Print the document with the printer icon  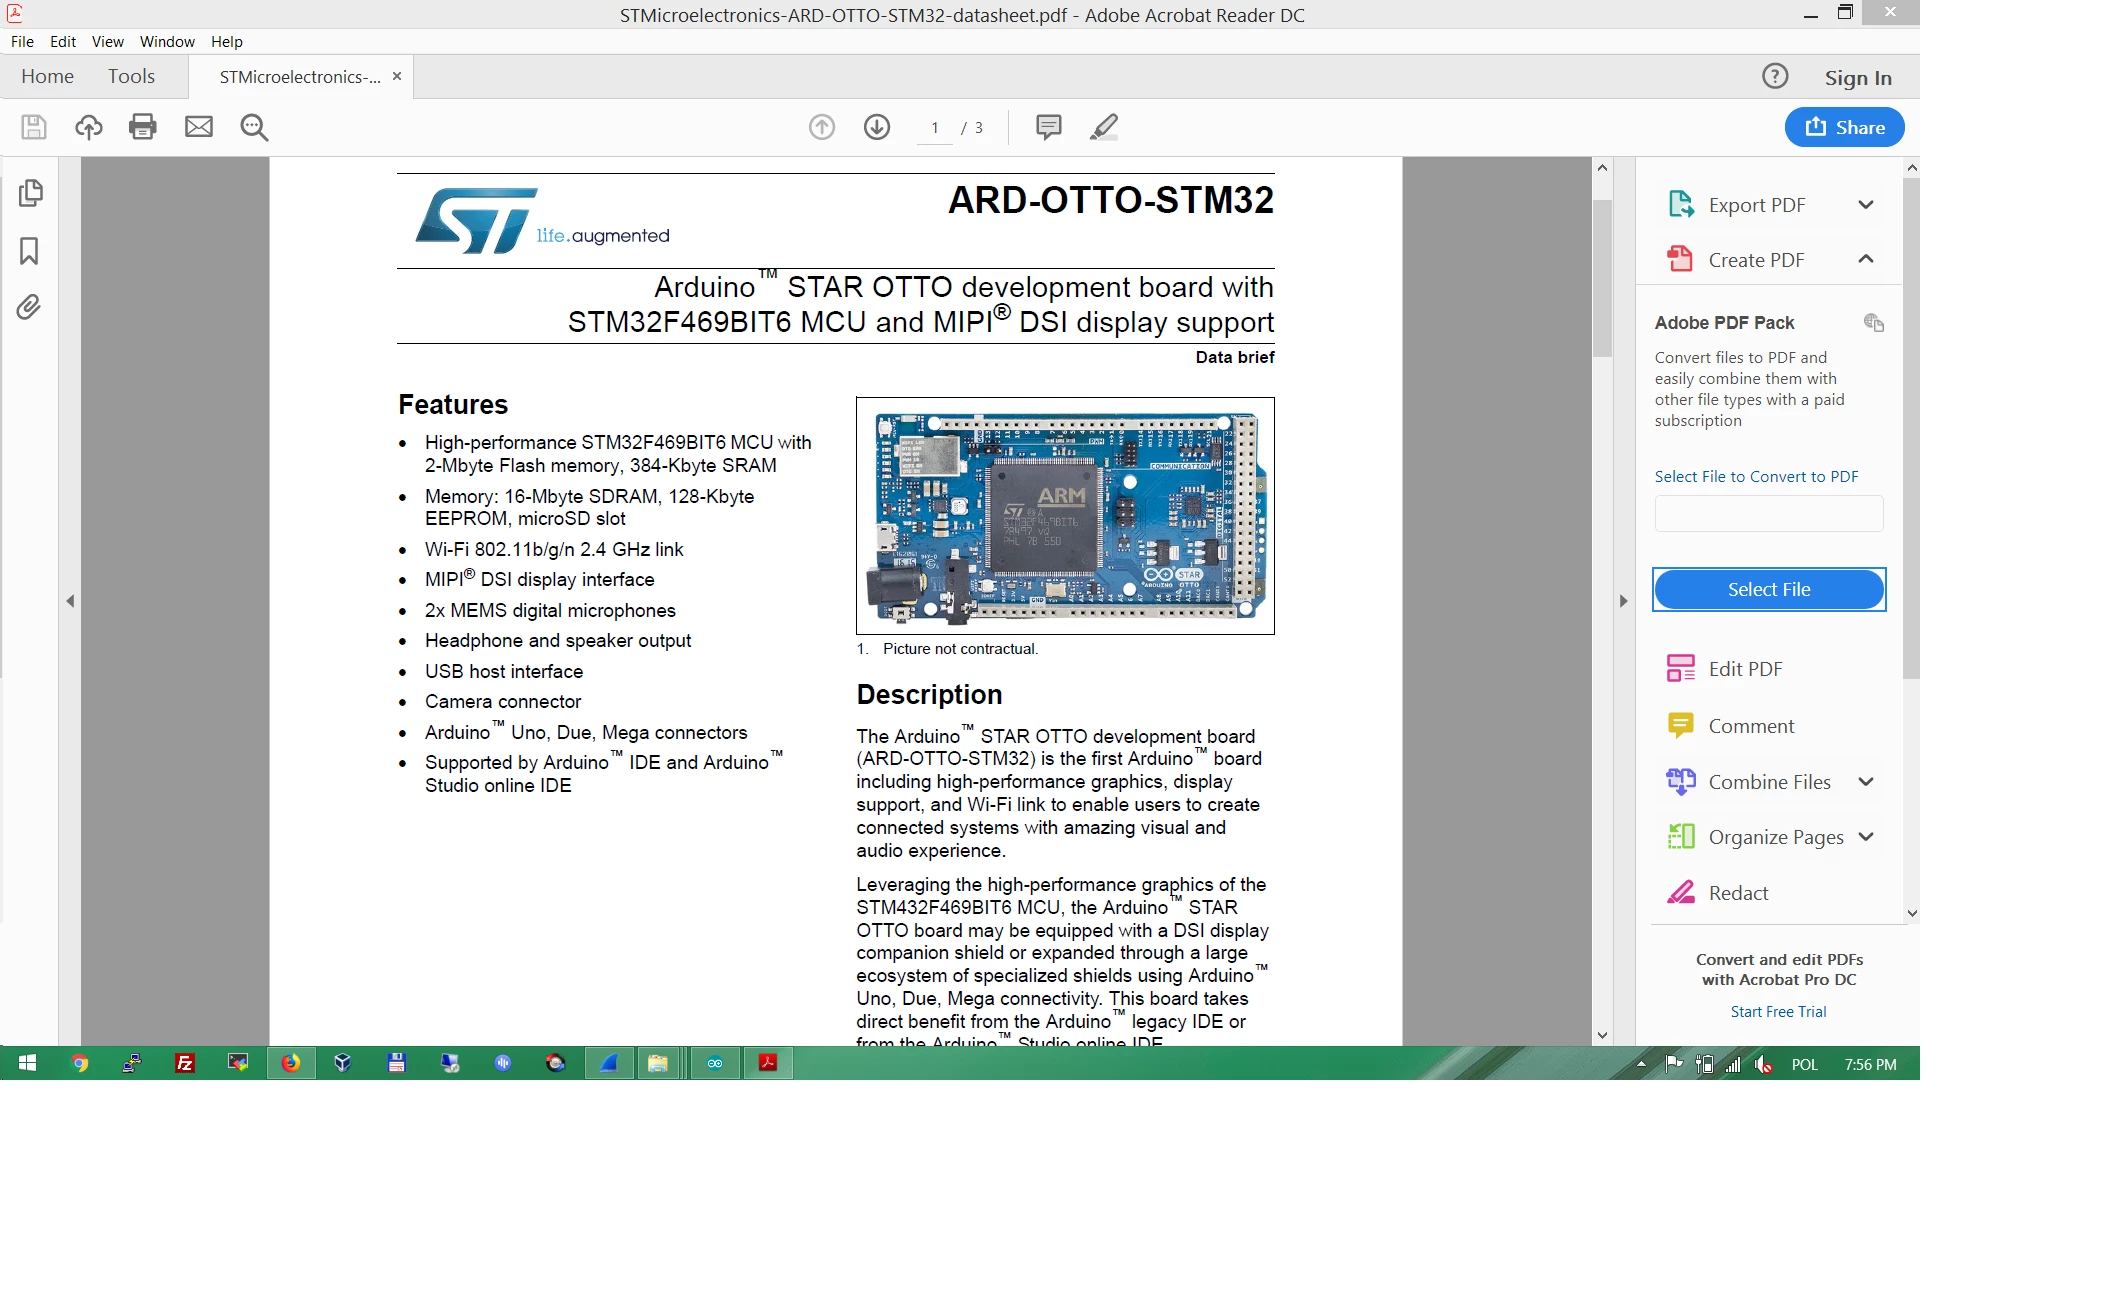pyautogui.click(x=143, y=127)
